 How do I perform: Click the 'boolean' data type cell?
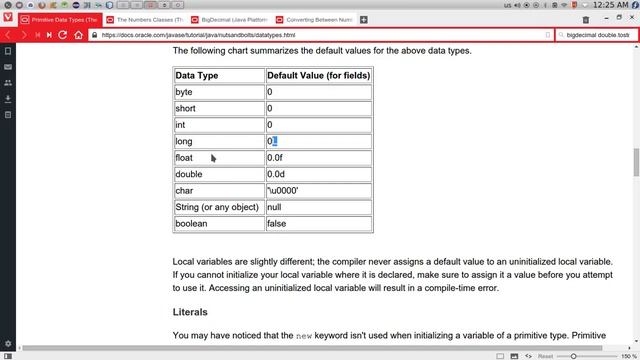point(219,224)
